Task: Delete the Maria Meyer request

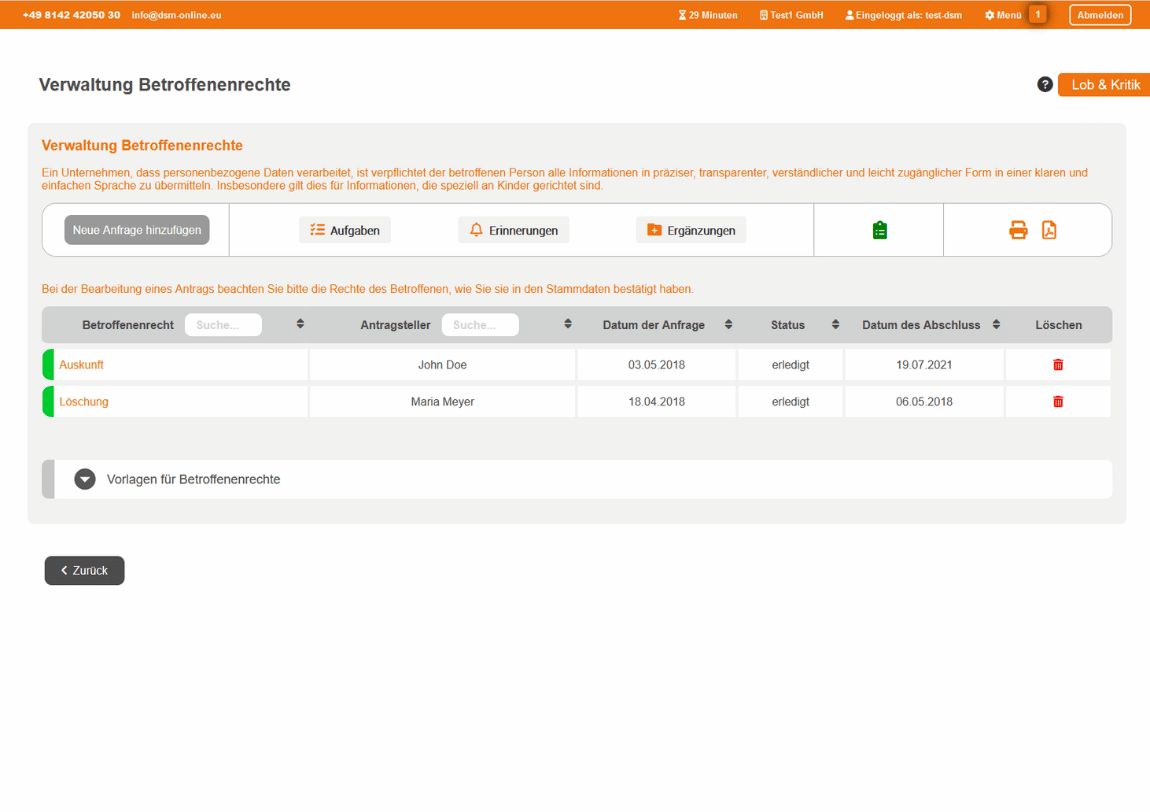Action: pos(1058,402)
